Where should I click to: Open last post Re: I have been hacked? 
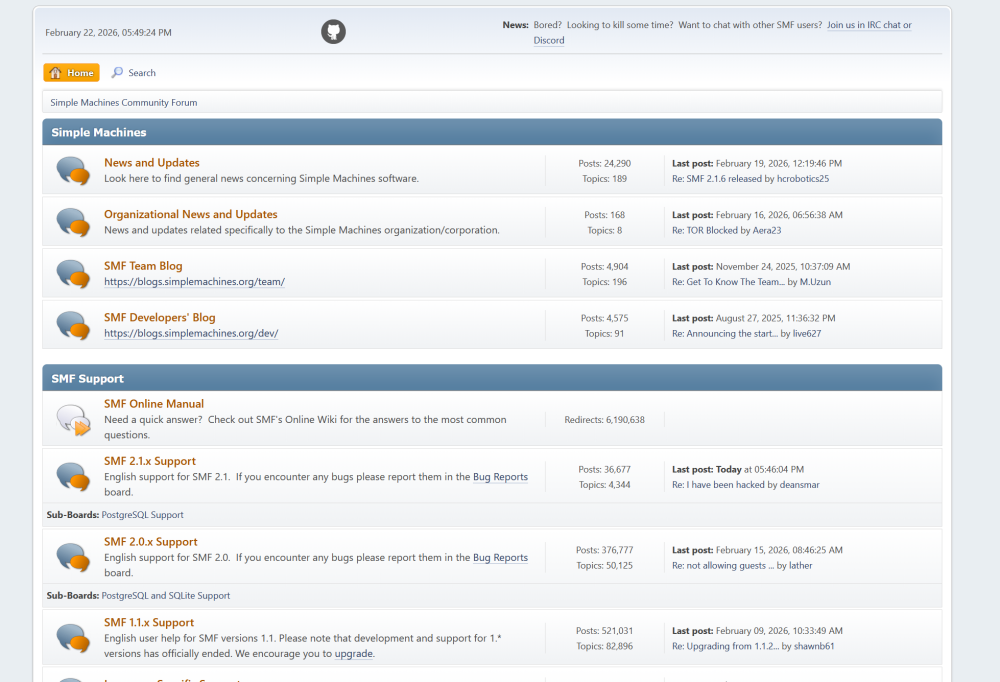point(718,485)
